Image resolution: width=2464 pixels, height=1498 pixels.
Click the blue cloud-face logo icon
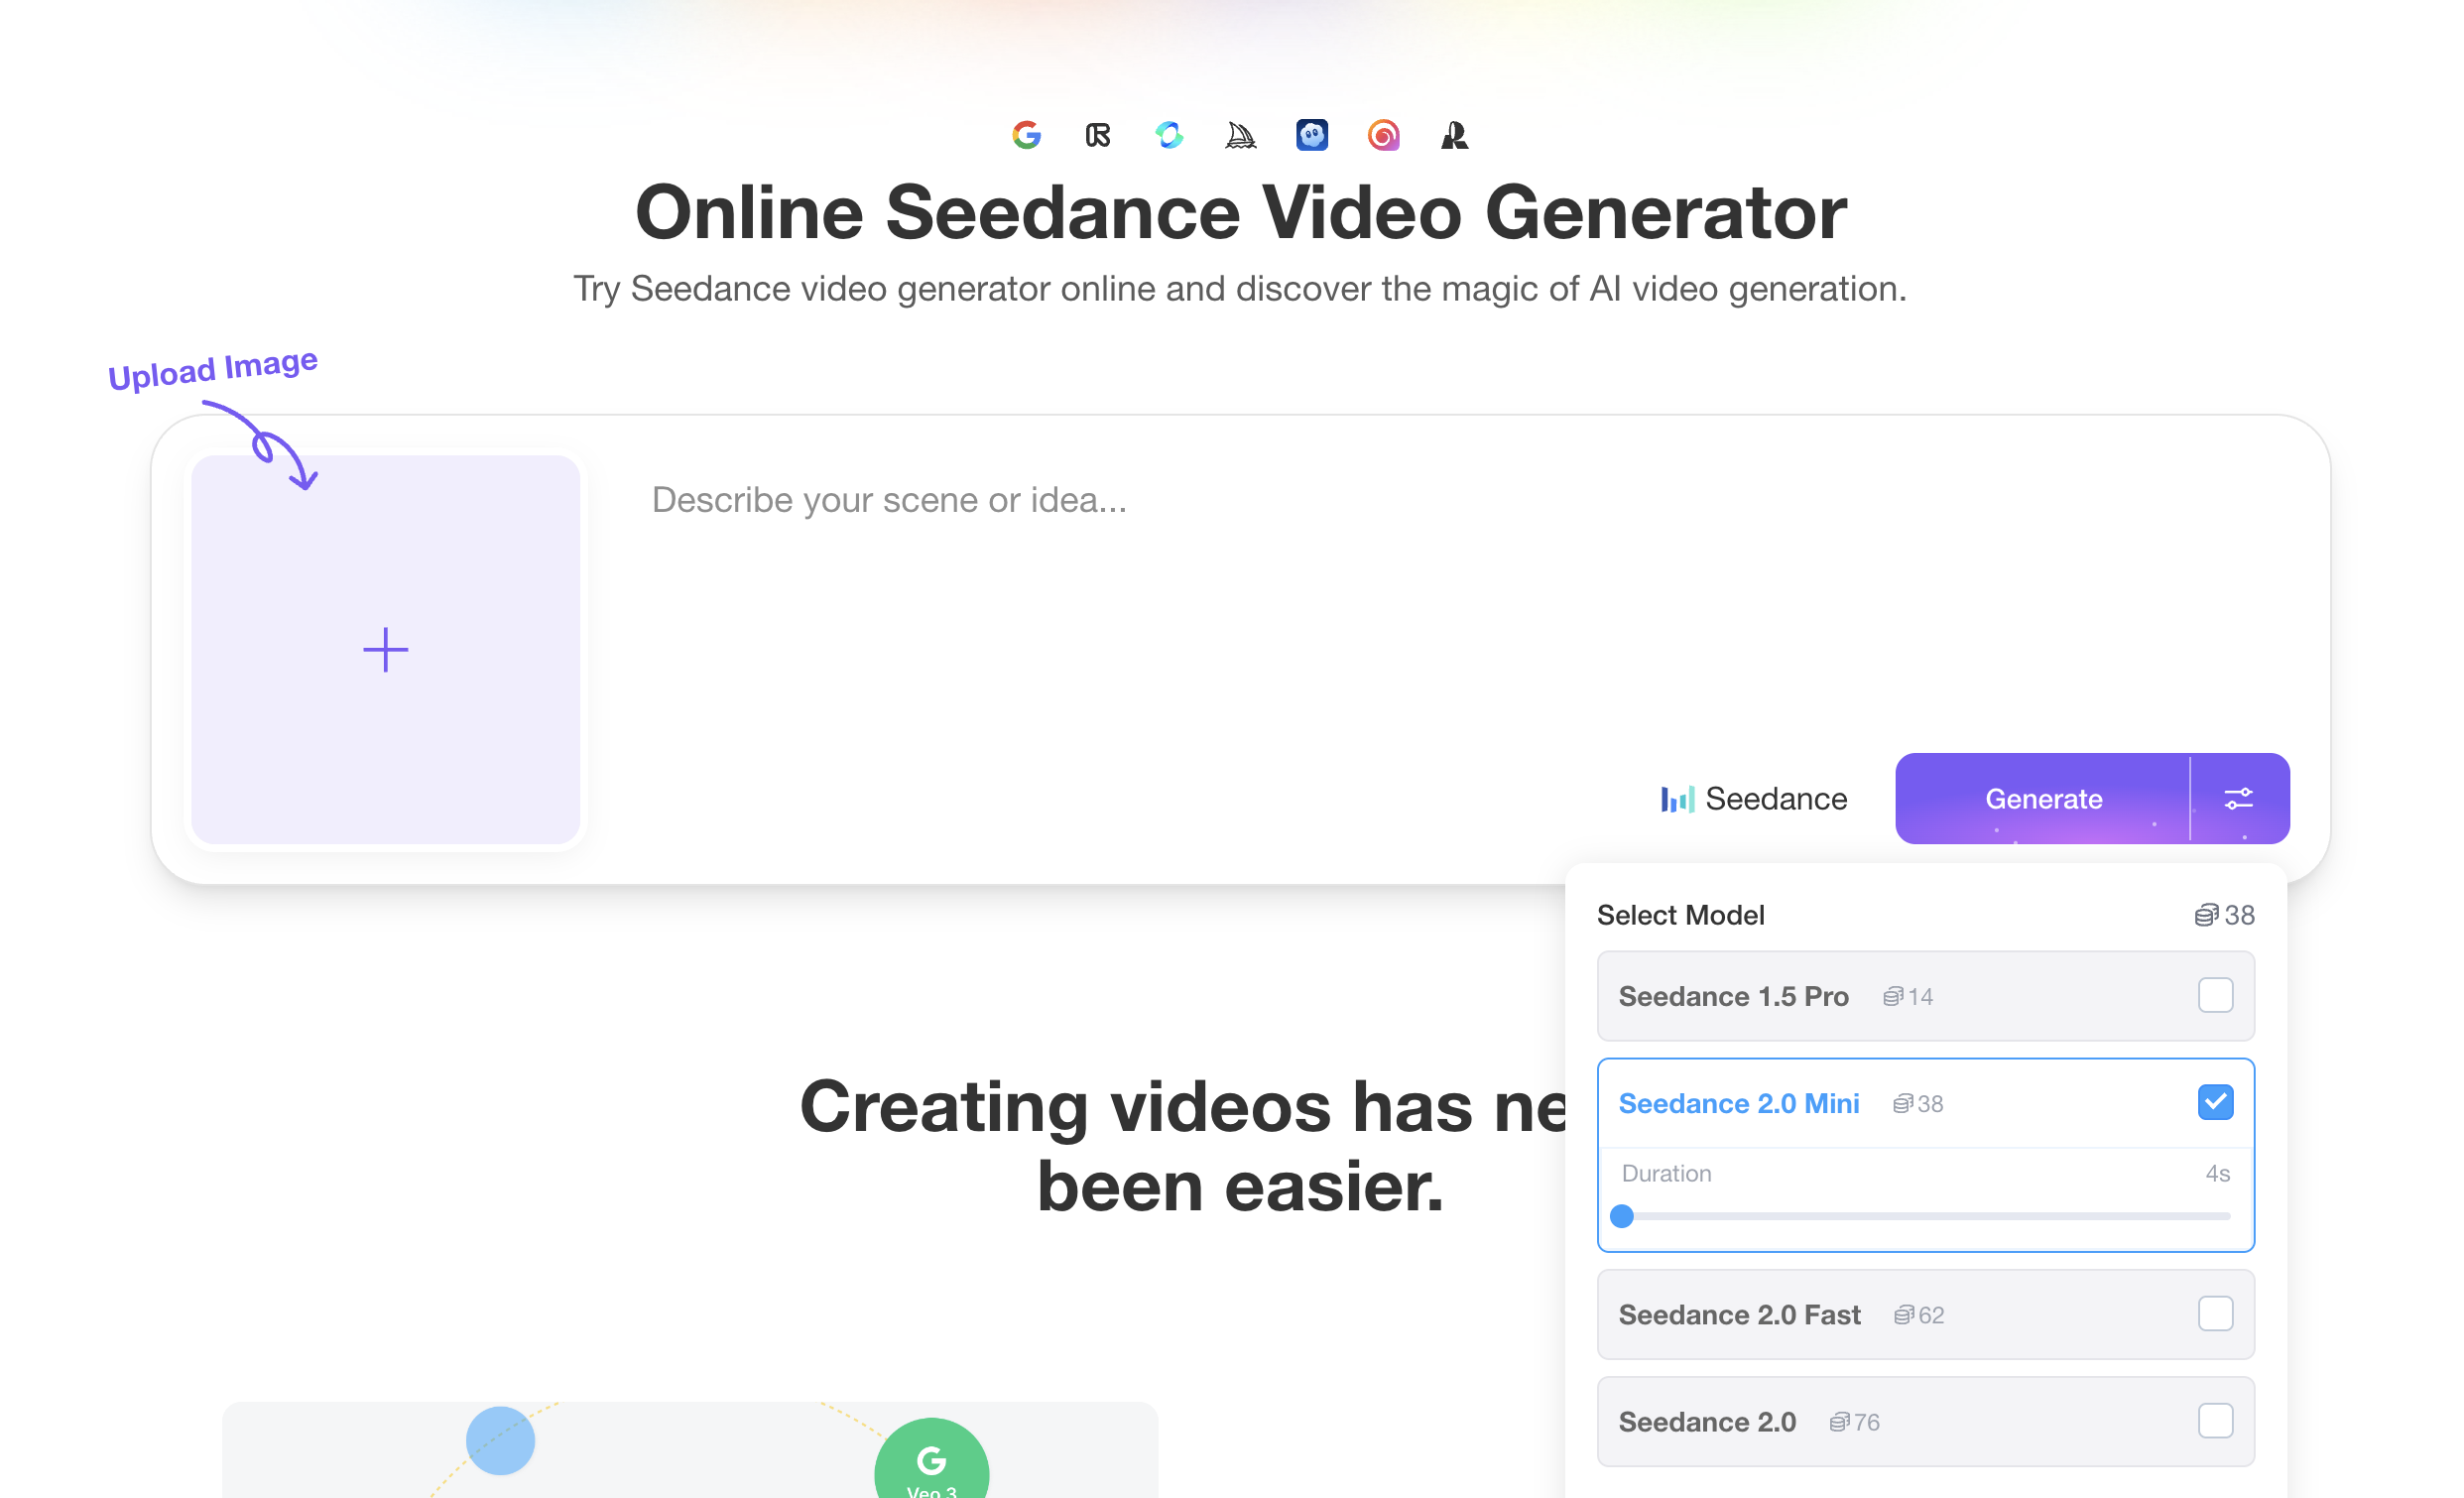(1312, 135)
